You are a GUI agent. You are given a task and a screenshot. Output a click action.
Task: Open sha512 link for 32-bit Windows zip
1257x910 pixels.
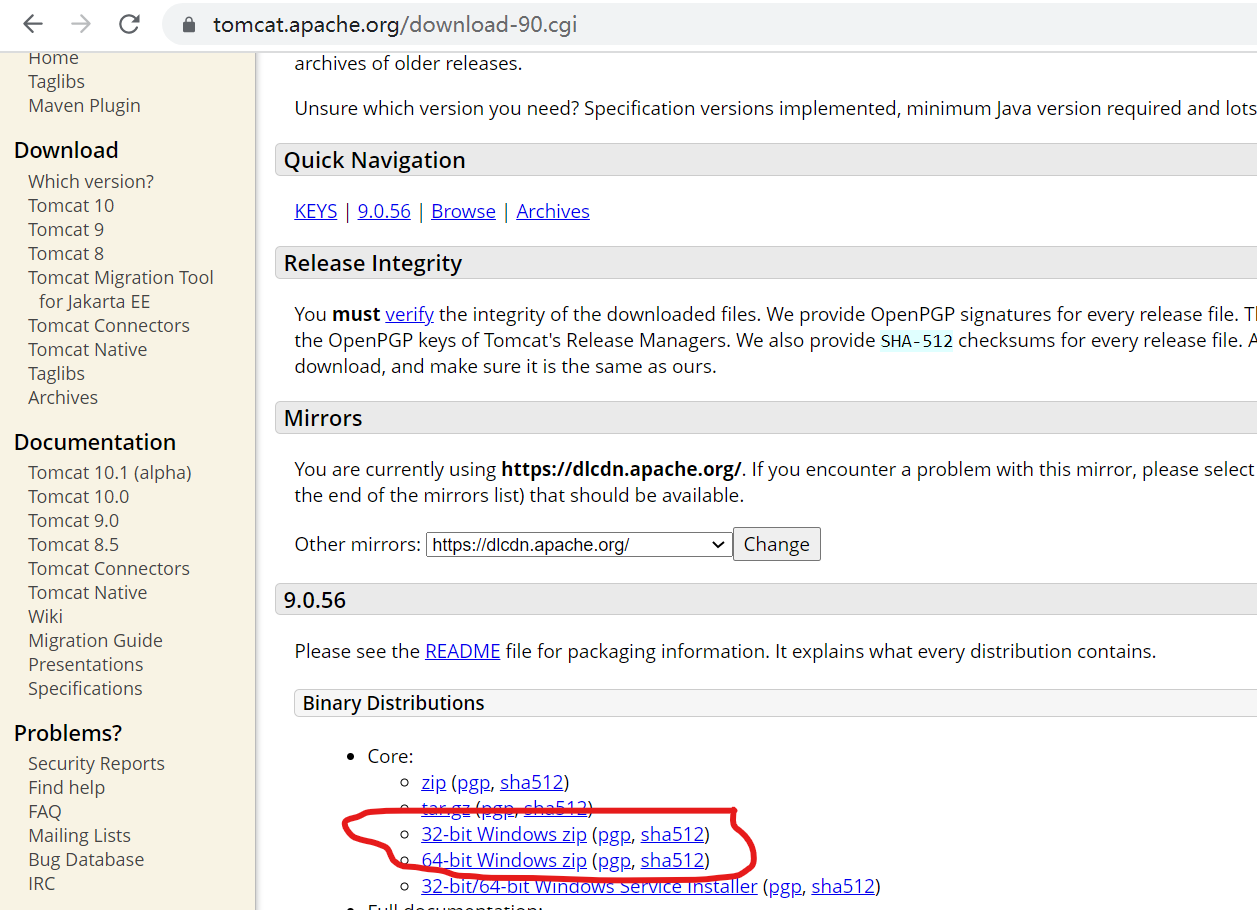pyautogui.click(x=672, y=834)
